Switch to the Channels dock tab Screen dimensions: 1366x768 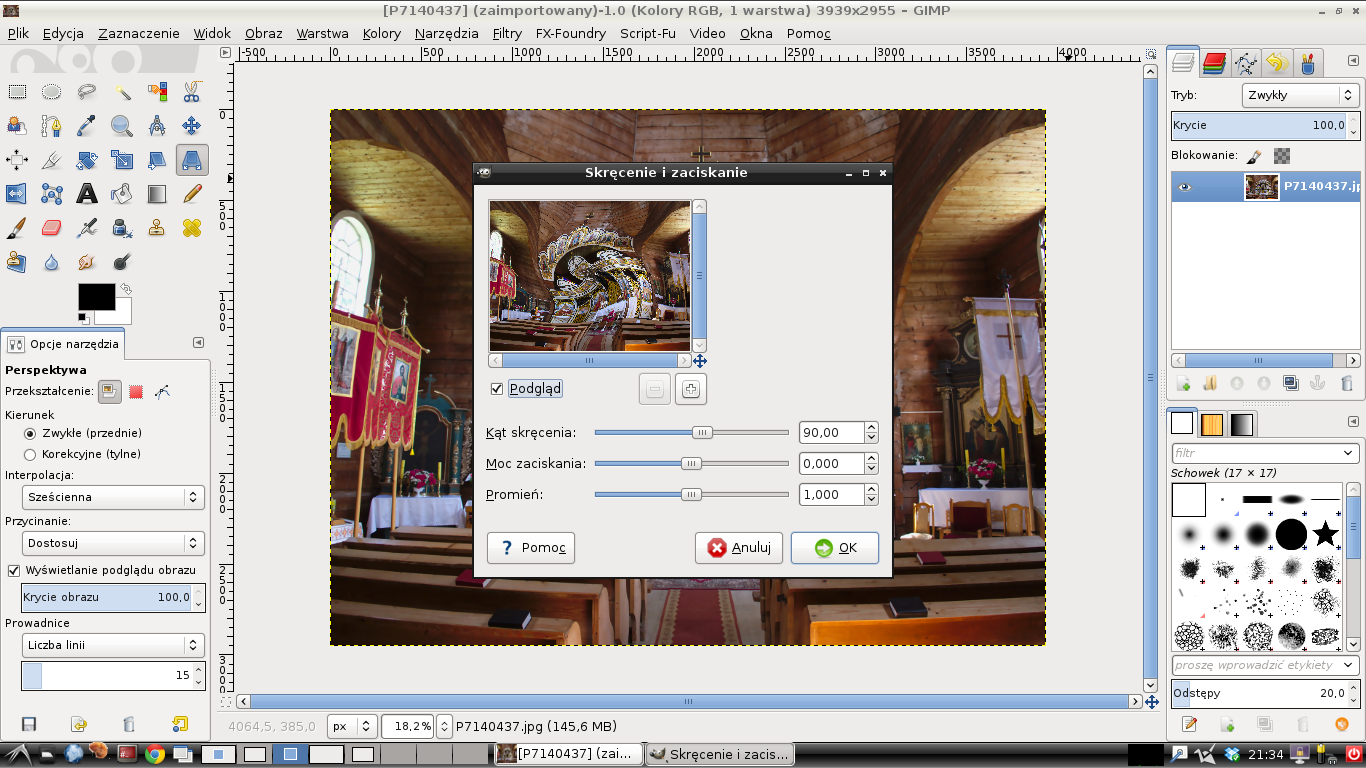coord(1214,64)
